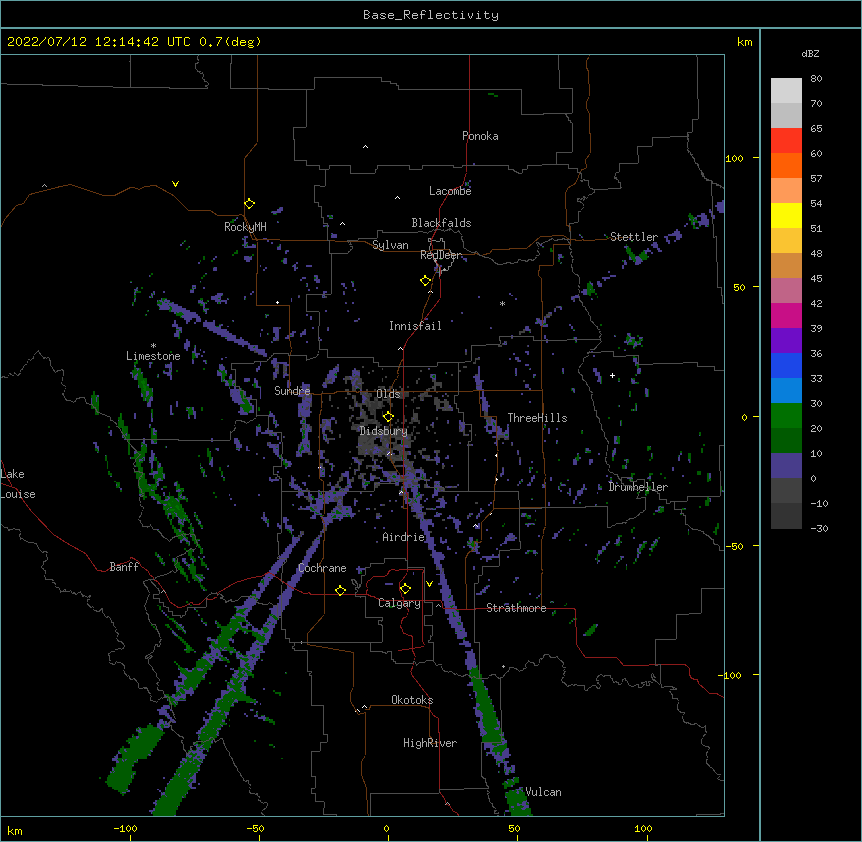
Task: Click the yellow v marker east of Calgary
Action: pyautogui.click(x=429, y=584)
